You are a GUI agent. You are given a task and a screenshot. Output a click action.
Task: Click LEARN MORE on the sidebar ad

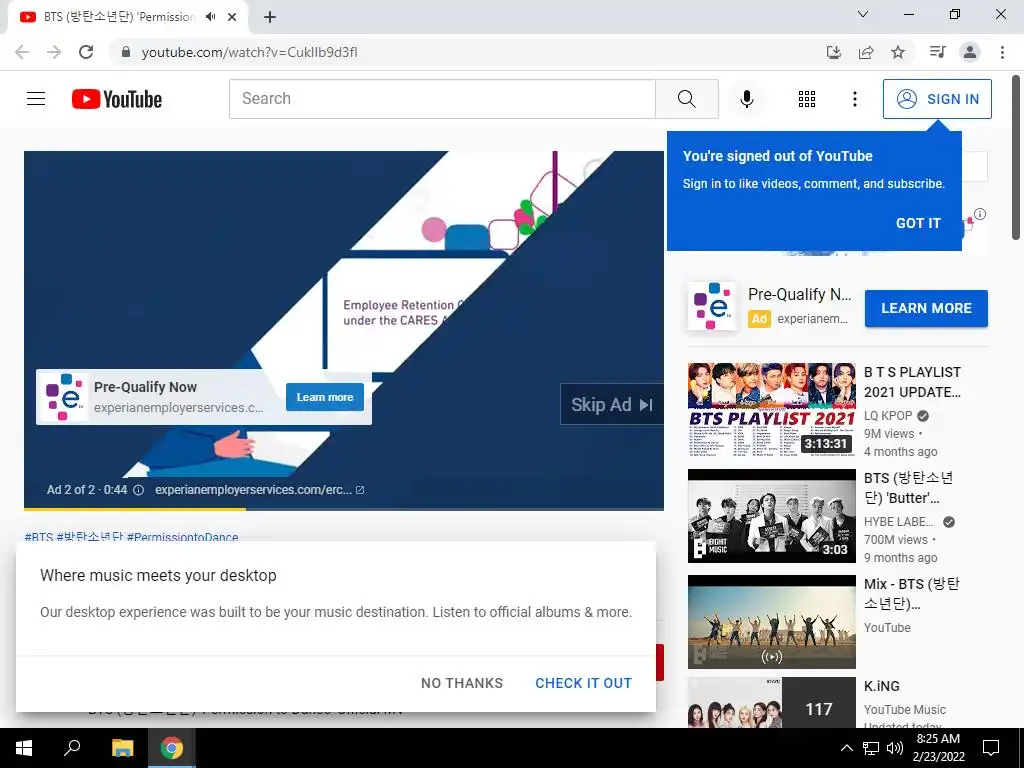click(926, 308)
